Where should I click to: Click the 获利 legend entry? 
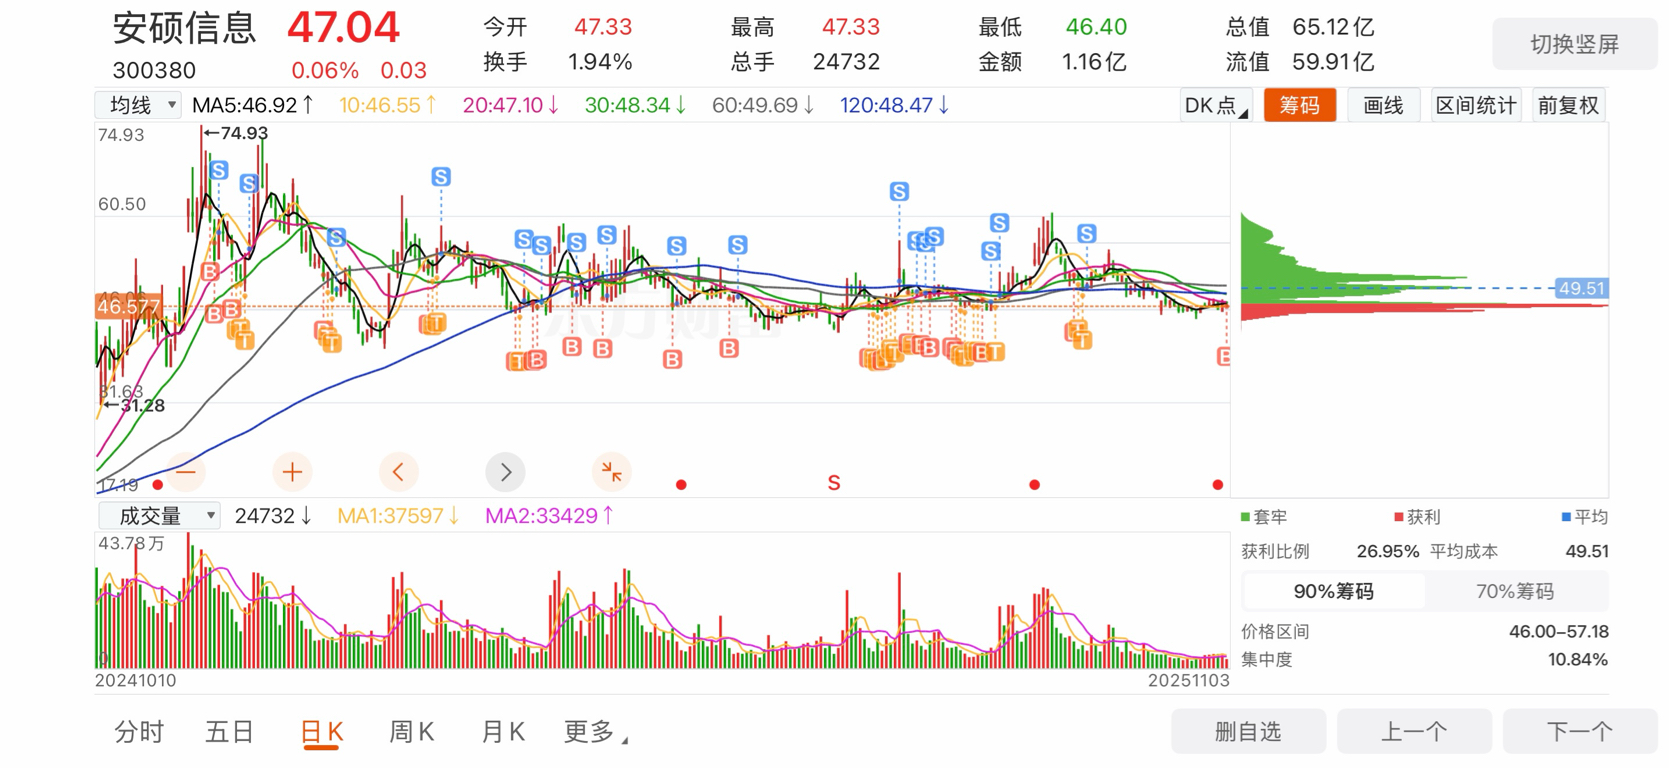[1417, 517]
